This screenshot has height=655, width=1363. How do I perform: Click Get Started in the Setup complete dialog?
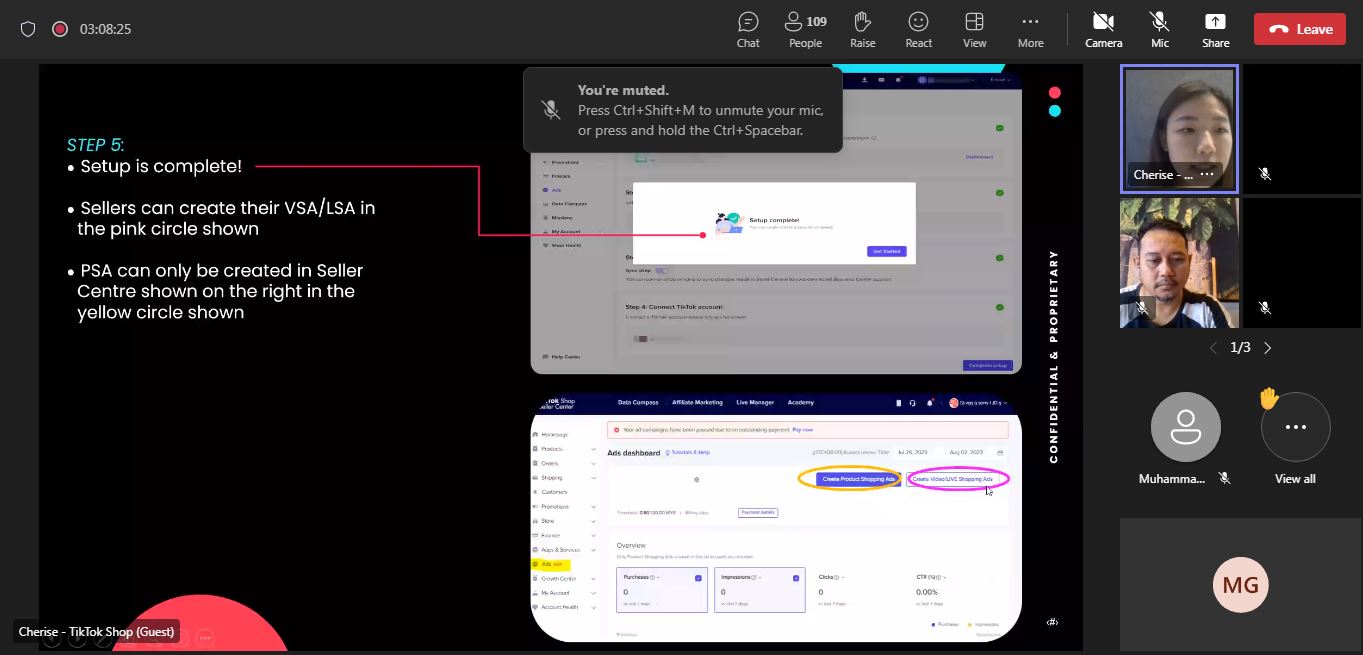click(x=886, y=251)
